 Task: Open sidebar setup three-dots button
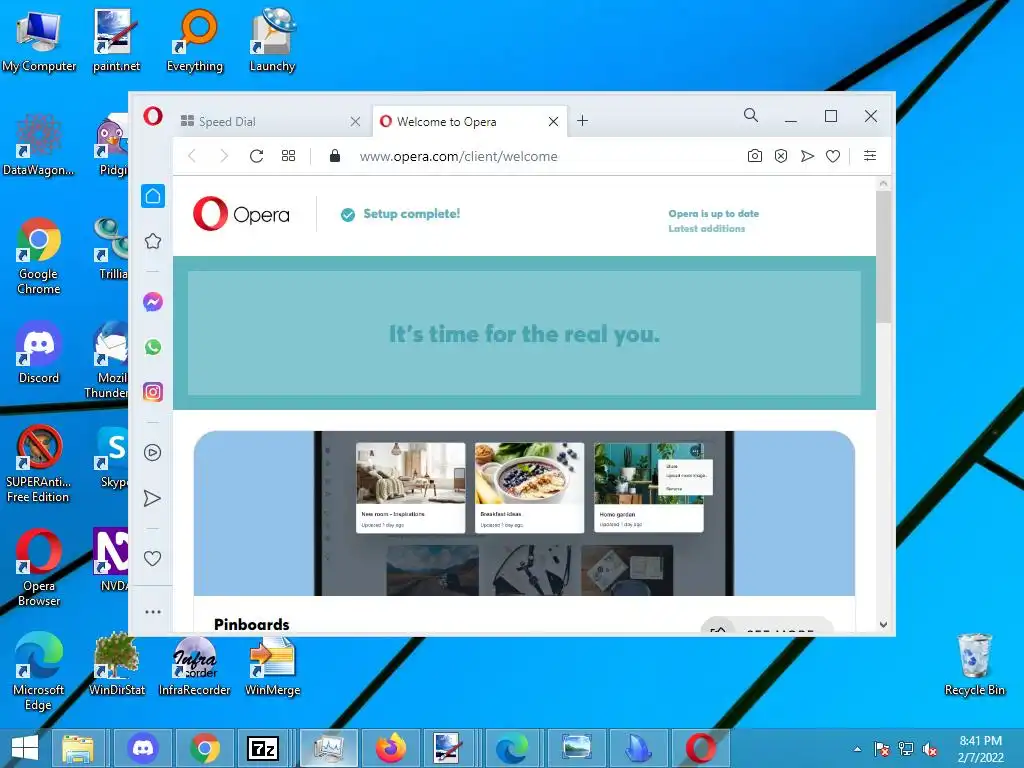coord(153,612)
